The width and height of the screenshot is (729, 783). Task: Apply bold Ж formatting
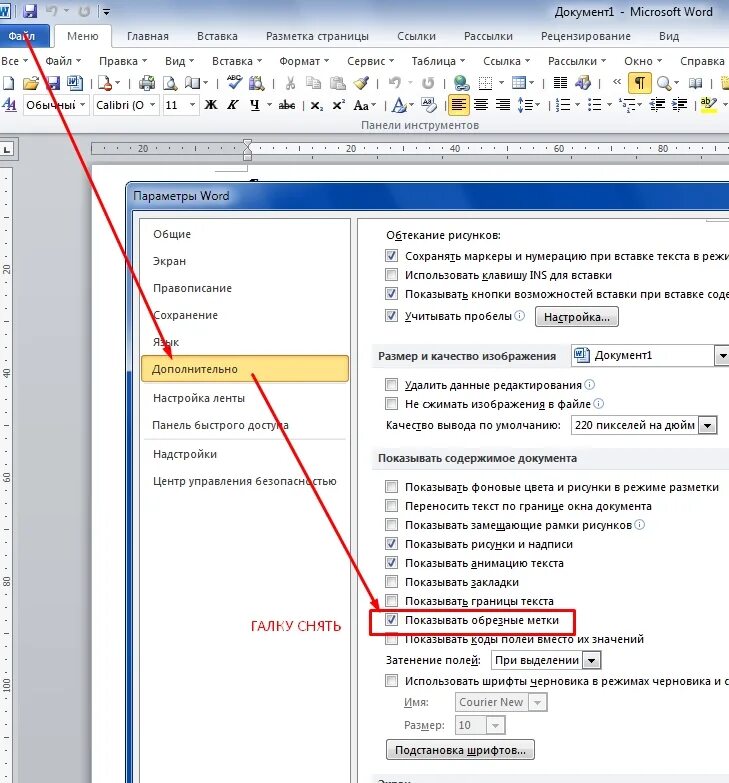(x=211, y=105)
